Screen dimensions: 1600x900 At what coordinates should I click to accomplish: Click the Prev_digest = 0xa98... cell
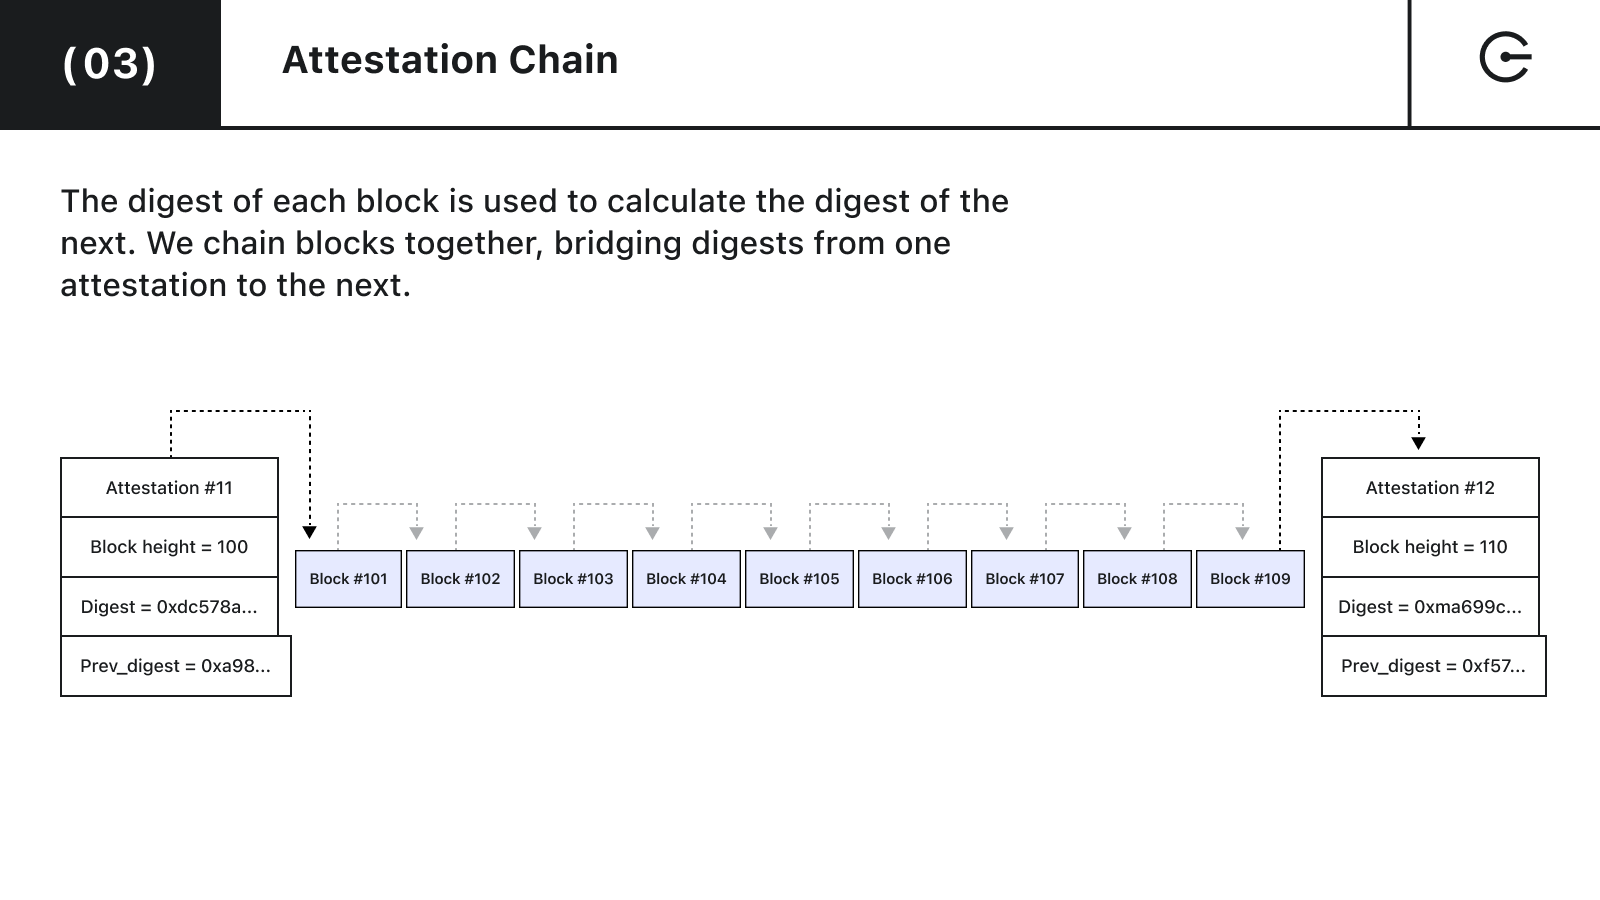tap(176, 666)
